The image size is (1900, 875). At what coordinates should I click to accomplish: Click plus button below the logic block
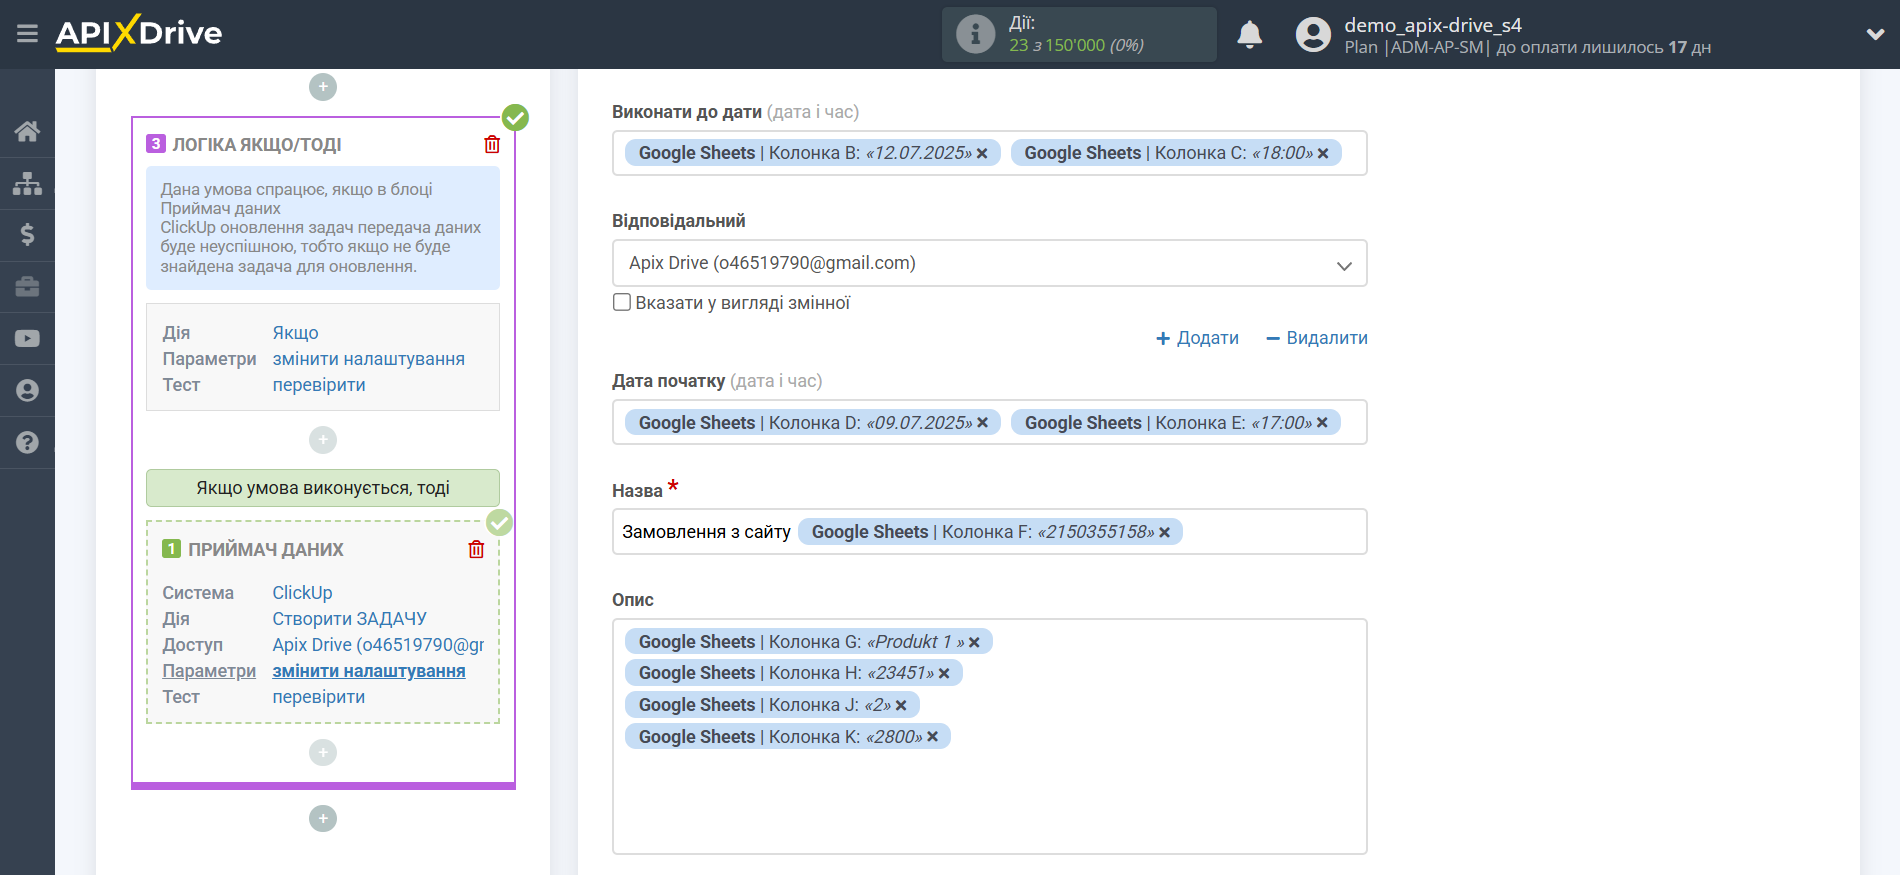(323, 819)
